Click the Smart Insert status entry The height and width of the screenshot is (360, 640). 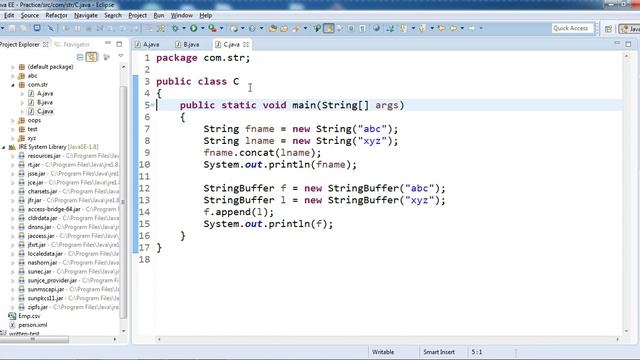[439, 352]
